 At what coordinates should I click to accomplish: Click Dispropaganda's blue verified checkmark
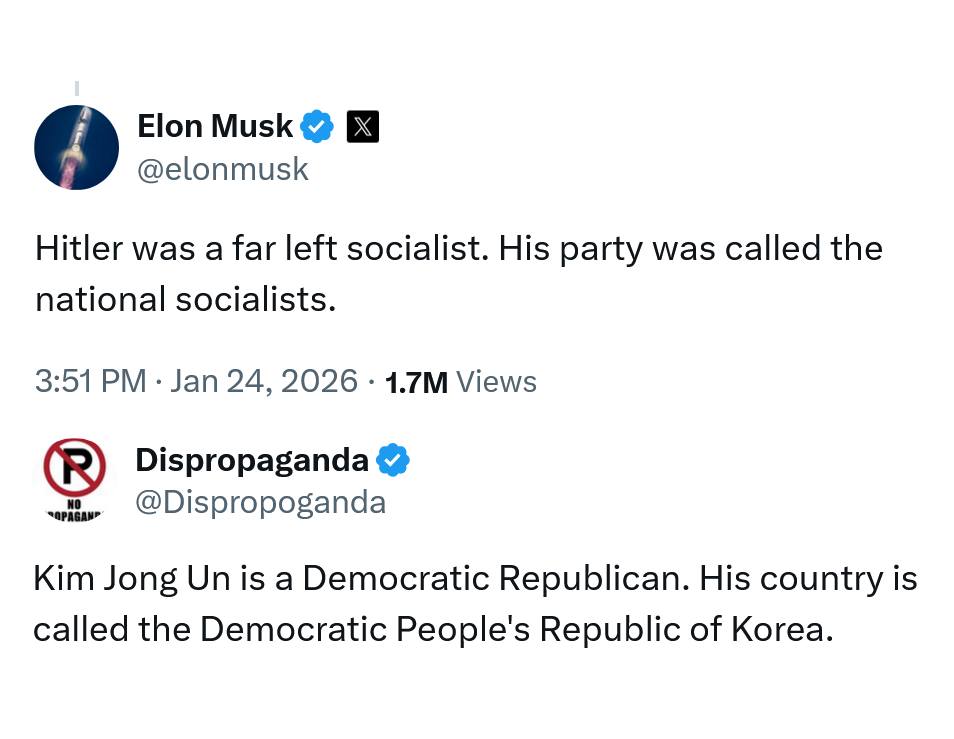pos(393,460)
